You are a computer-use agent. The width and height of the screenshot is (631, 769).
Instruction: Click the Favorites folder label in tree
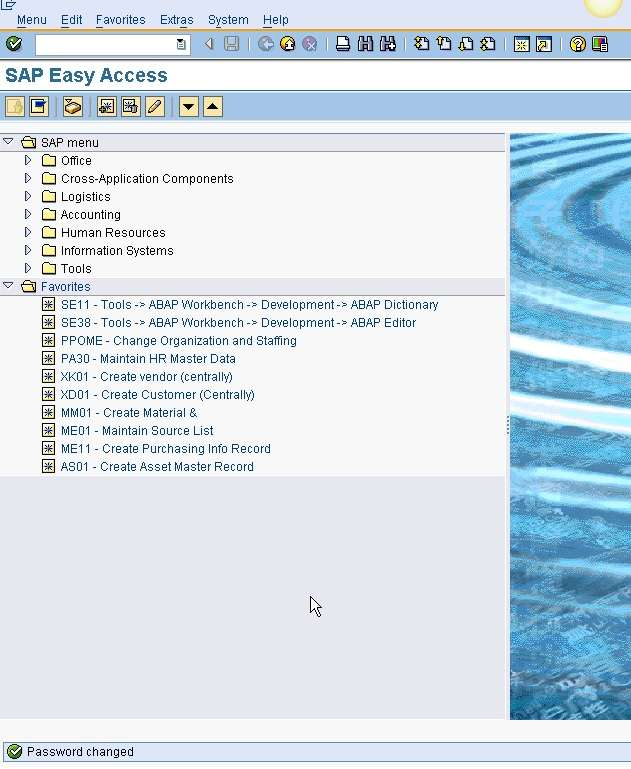click(66, 286)
